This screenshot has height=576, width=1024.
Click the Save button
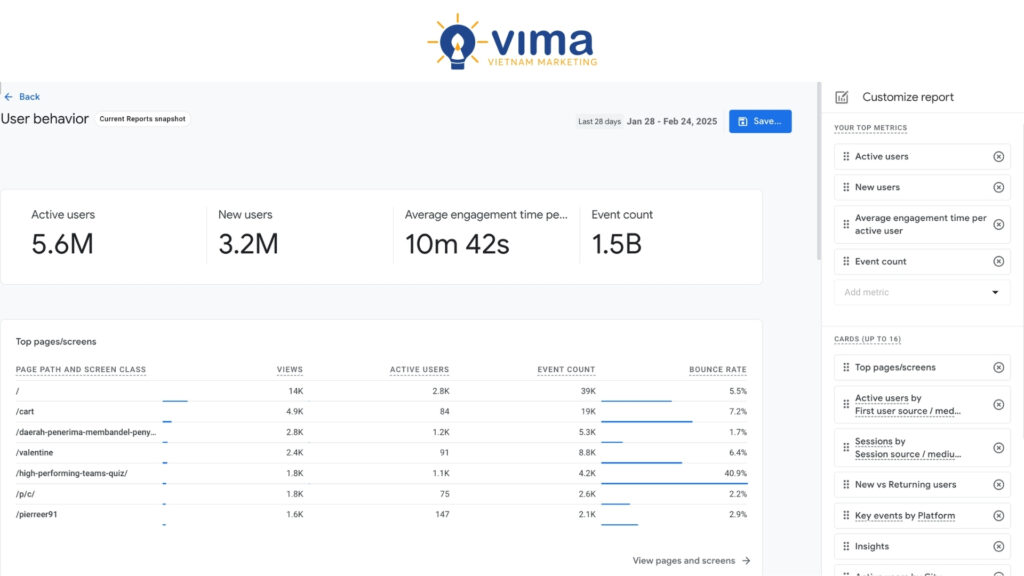[x=760, y=121]
